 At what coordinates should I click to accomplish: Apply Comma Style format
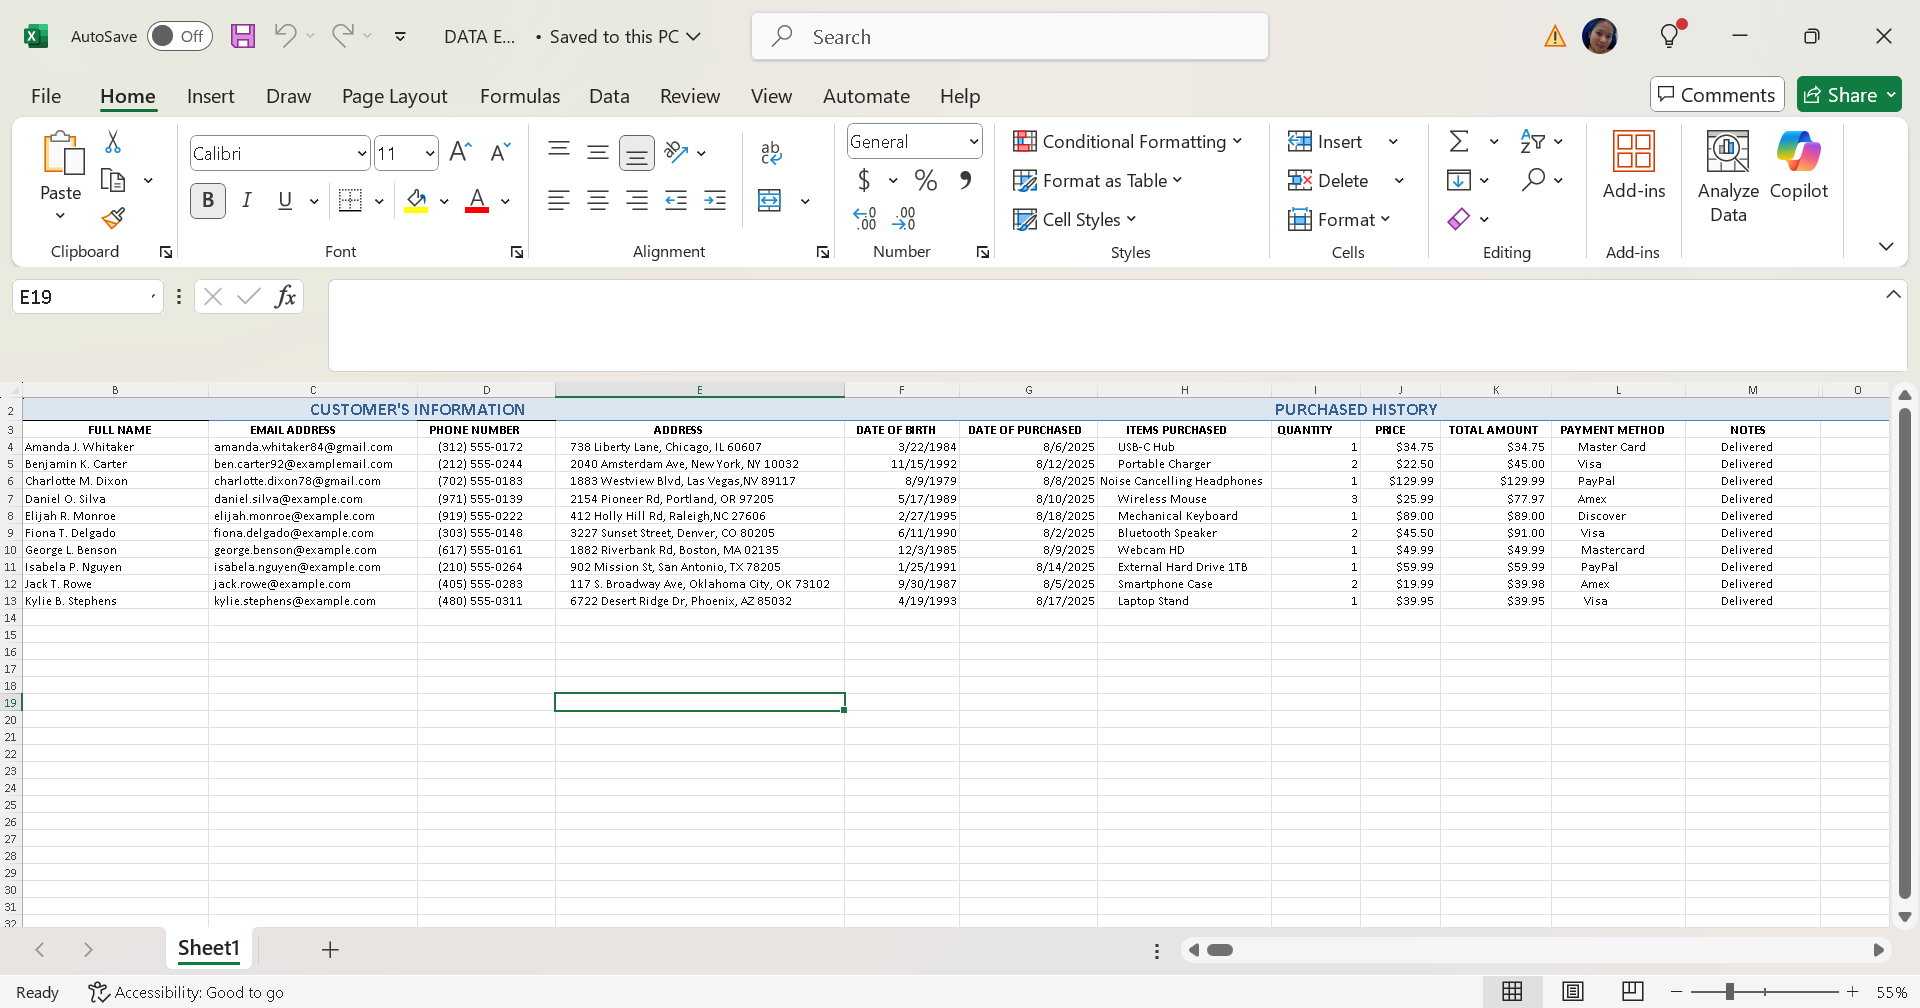tap(965, 180)
